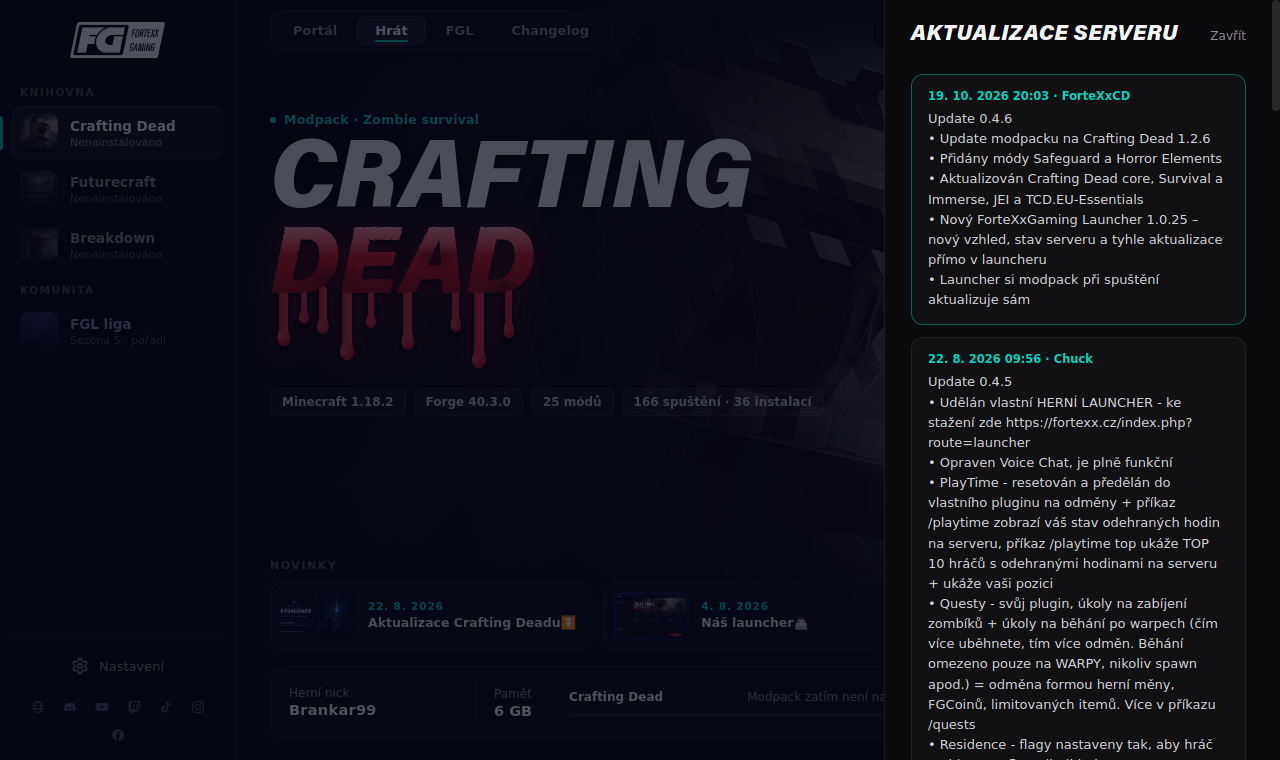Open the Instagram icon link

198,707
